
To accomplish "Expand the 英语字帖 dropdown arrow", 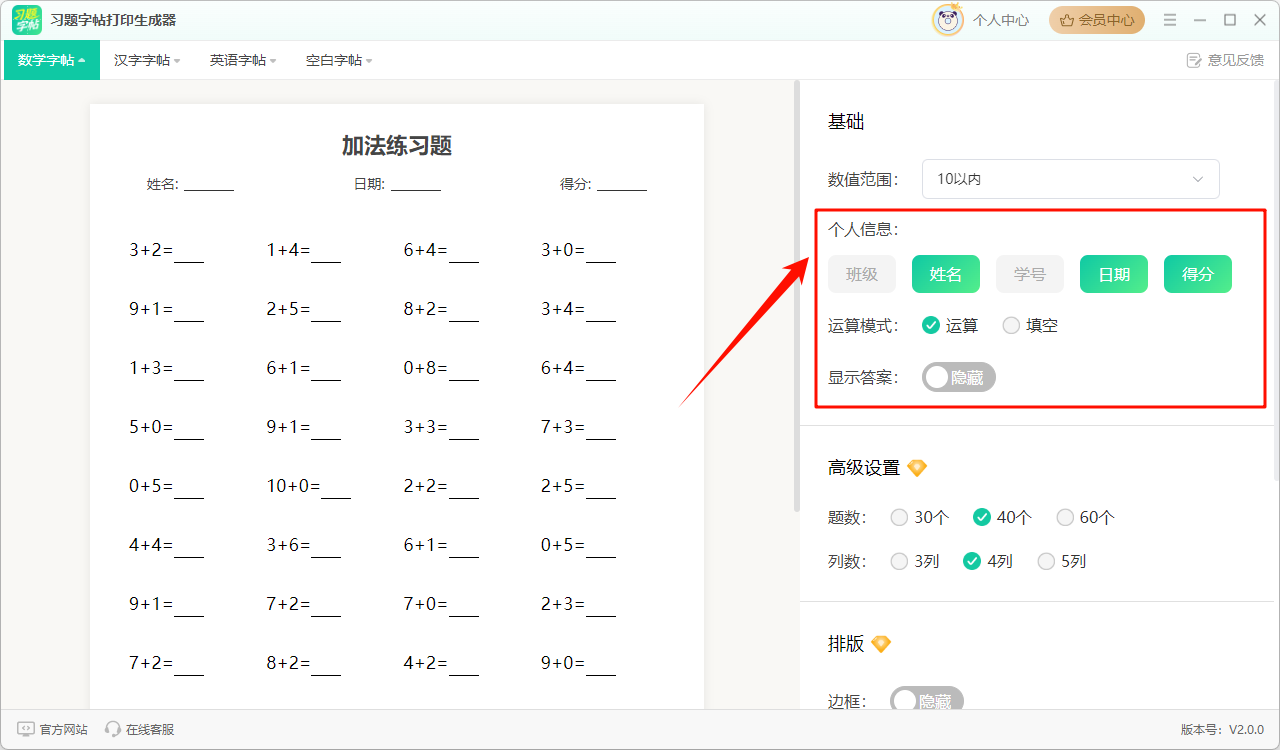I will point(273,61).
